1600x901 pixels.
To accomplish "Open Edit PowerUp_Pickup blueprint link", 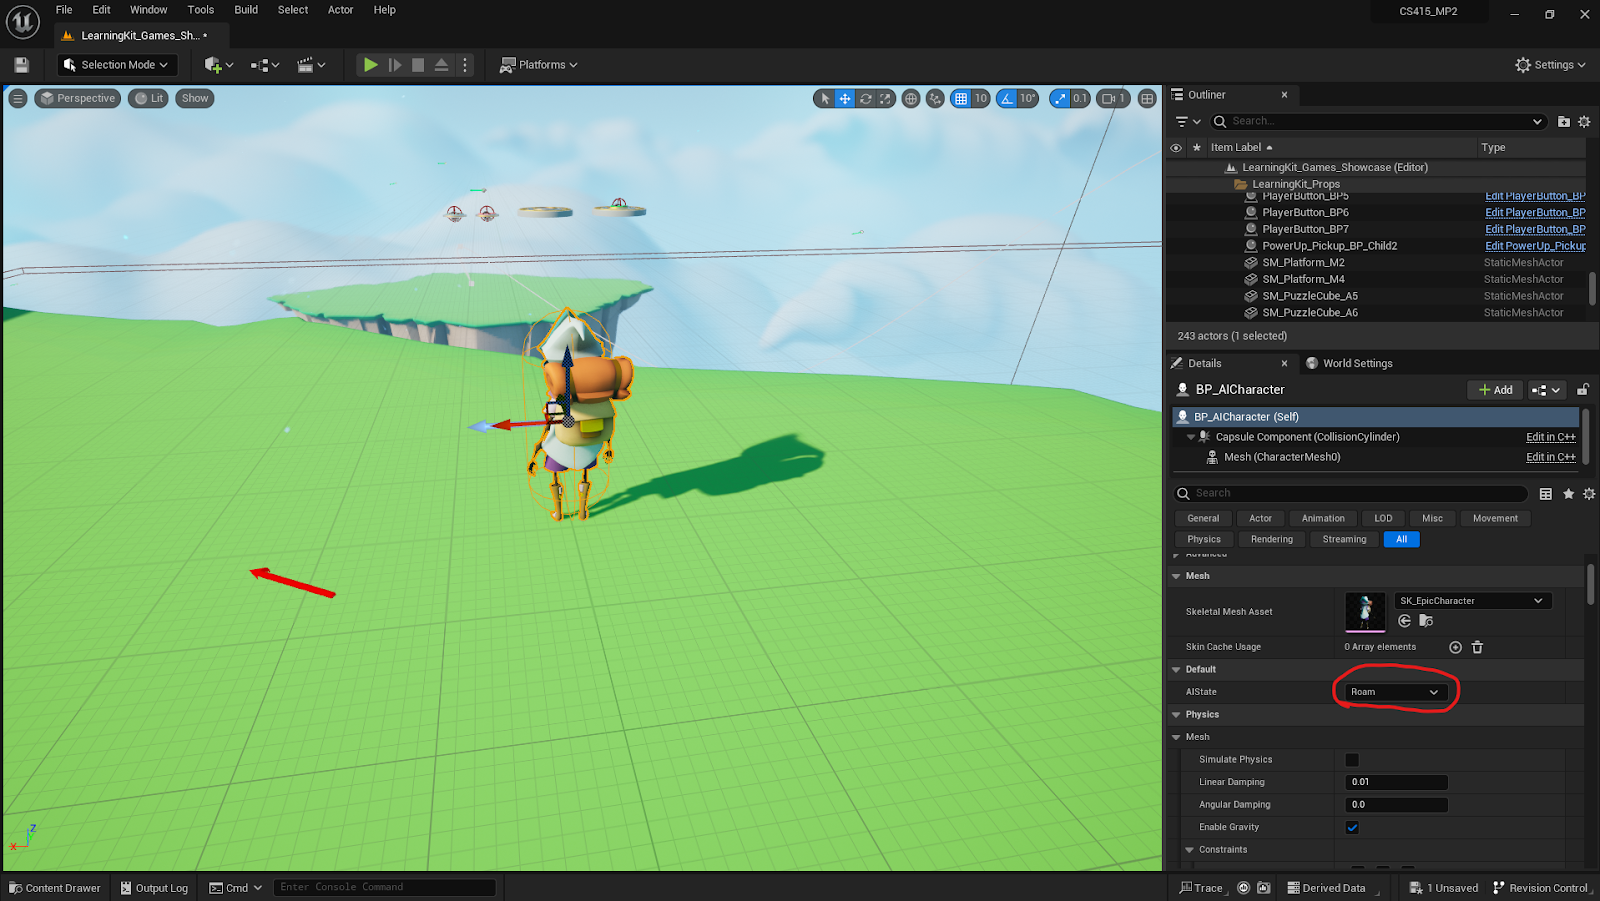I will point(1535,246).
